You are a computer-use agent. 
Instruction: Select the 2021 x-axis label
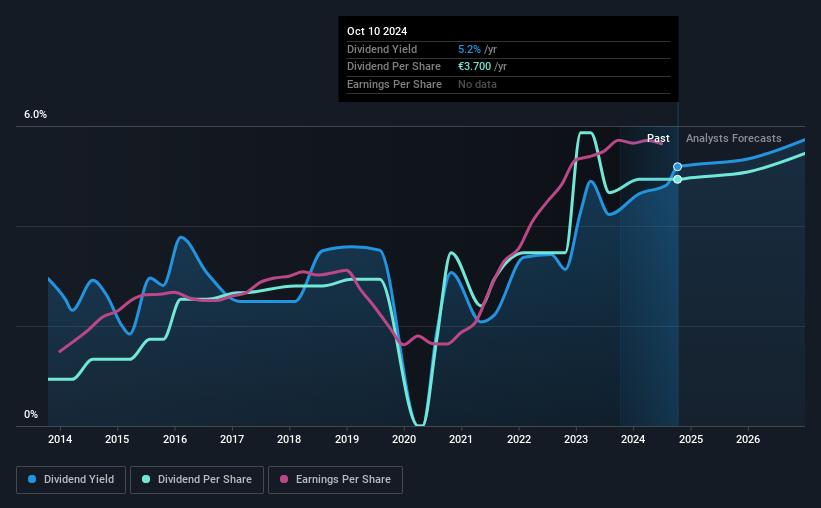point(461,439)
